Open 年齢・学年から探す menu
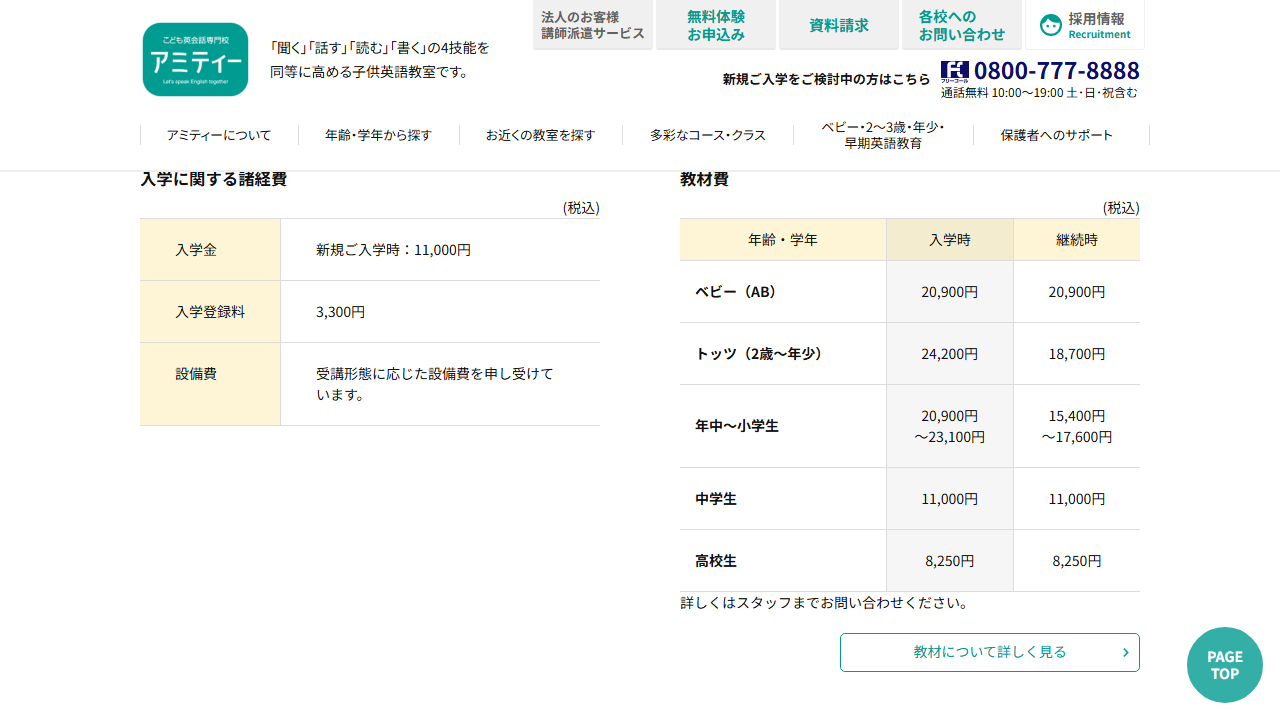The width and height of the screenshot is (1280, 720). coord(379,135)
